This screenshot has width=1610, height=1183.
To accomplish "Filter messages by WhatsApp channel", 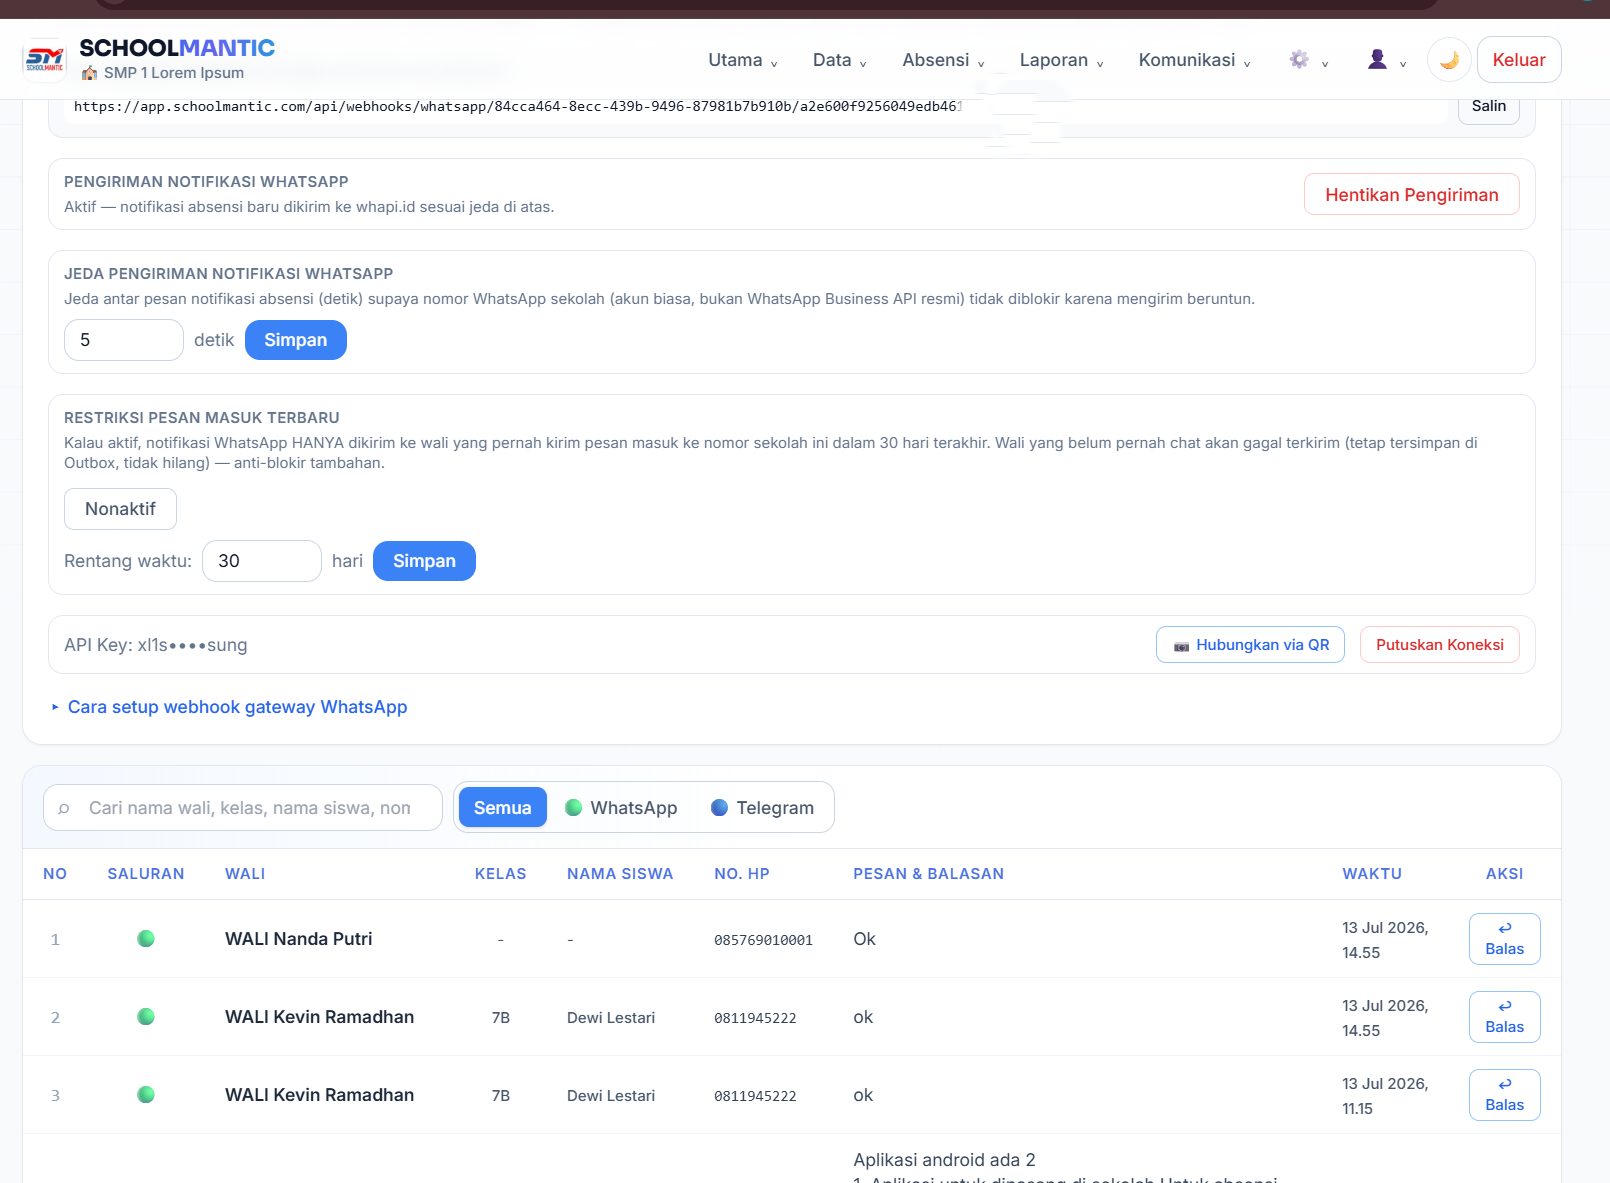I will pyautogui.click(x=621, y=808).
